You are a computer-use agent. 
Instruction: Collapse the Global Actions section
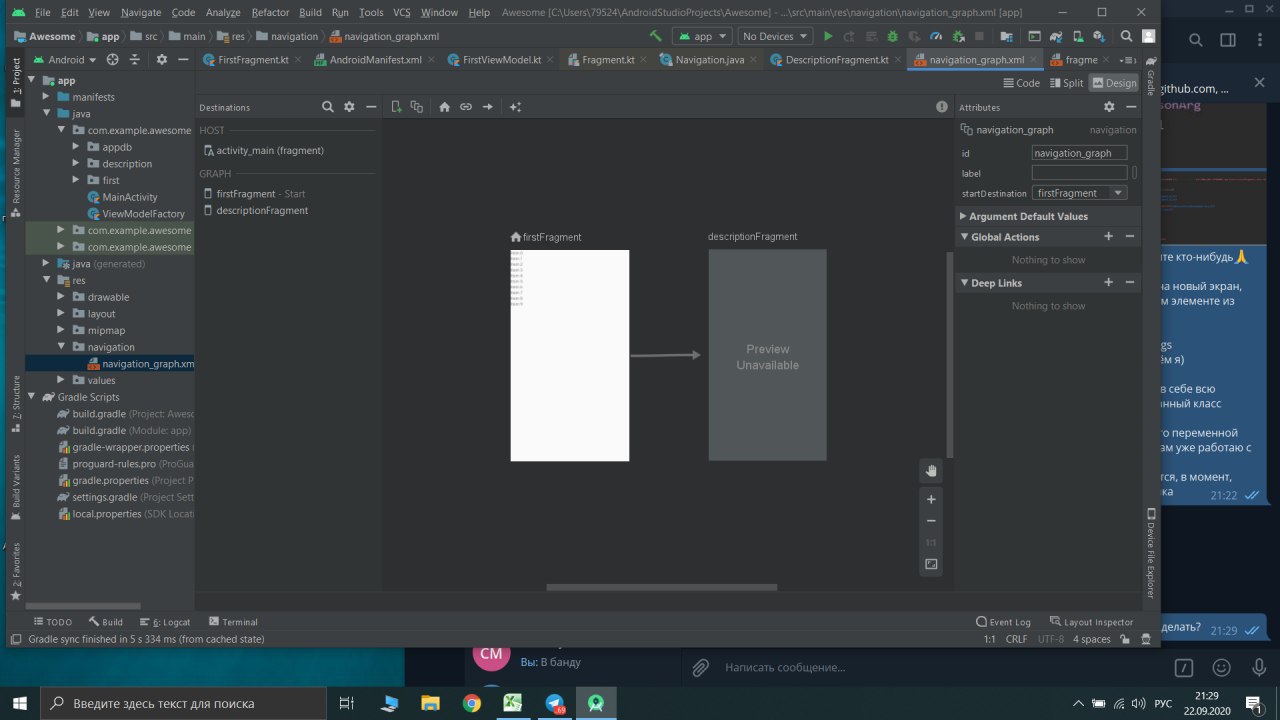[x=963, y=237]
